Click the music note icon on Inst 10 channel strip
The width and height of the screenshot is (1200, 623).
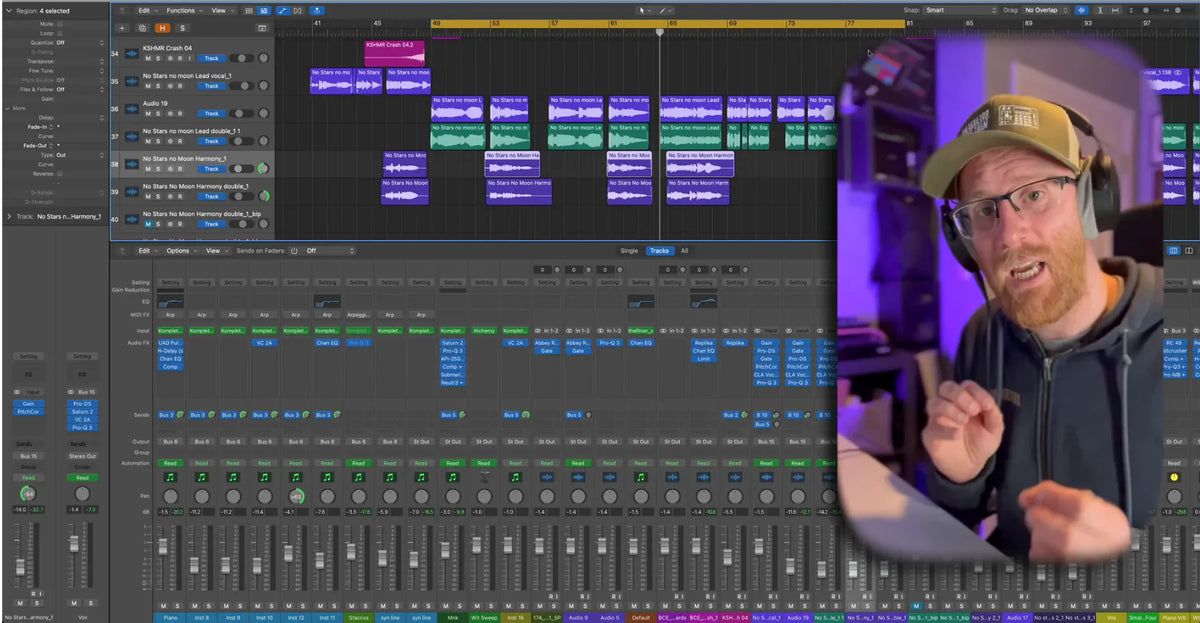point(264,477)
